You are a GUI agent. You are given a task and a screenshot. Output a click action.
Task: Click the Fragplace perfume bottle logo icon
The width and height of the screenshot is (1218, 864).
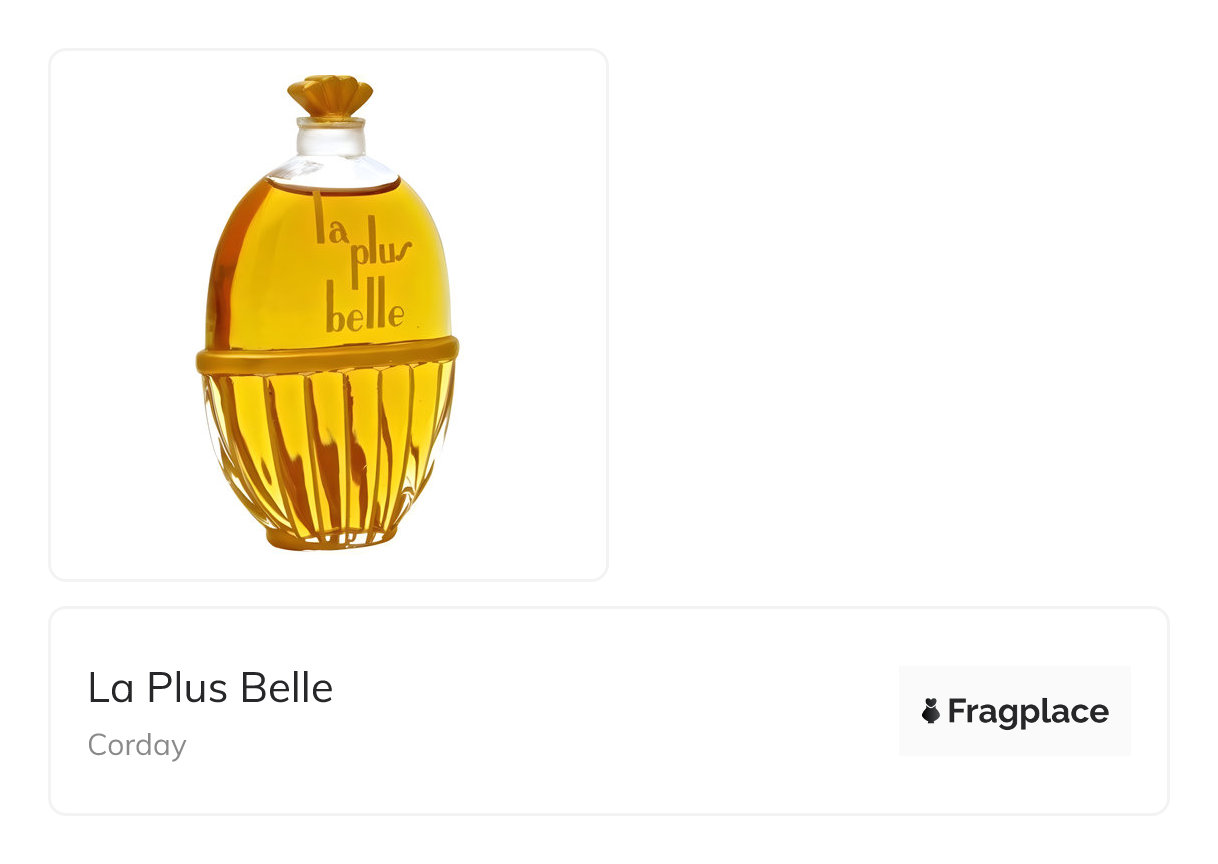(x=931, y=711)
